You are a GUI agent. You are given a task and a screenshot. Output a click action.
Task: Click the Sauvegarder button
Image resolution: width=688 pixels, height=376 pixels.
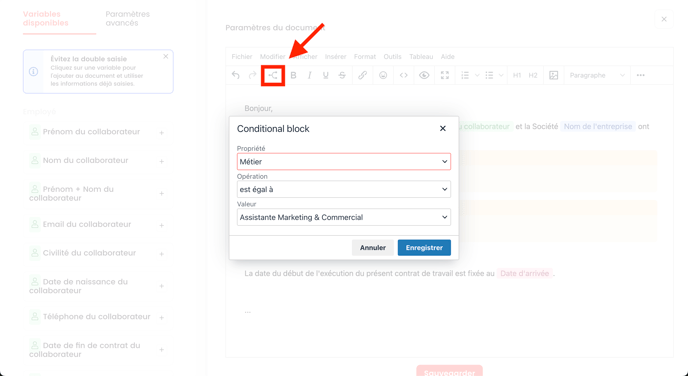coord(449,372)
